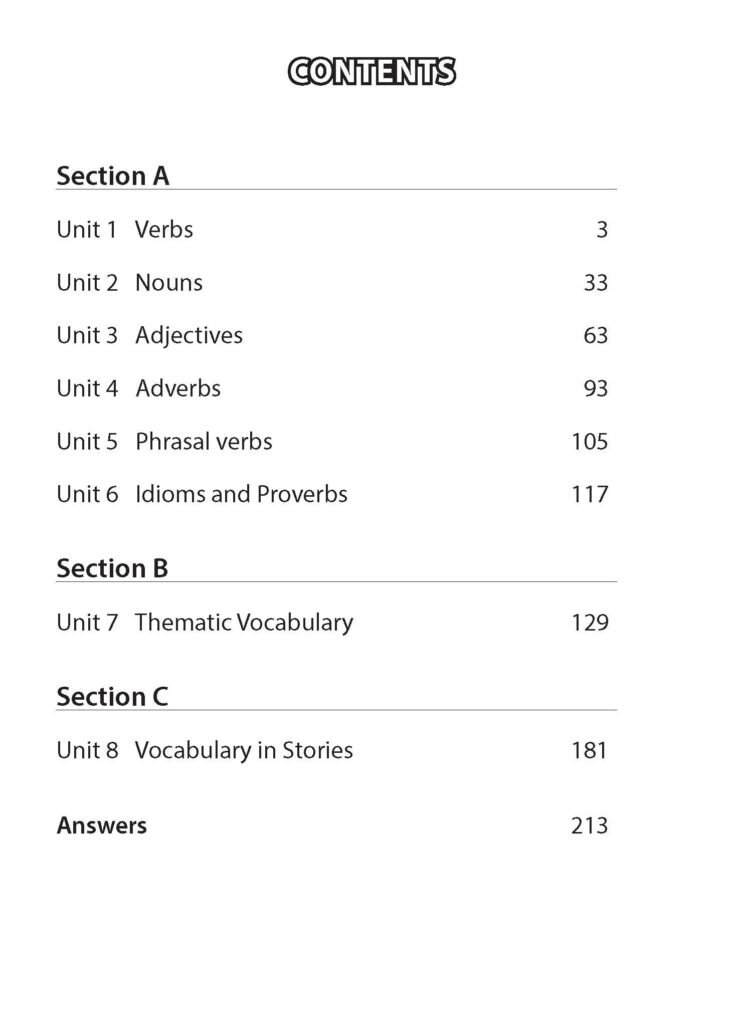
Task: Click page number 33
Action: coord(595,283)
